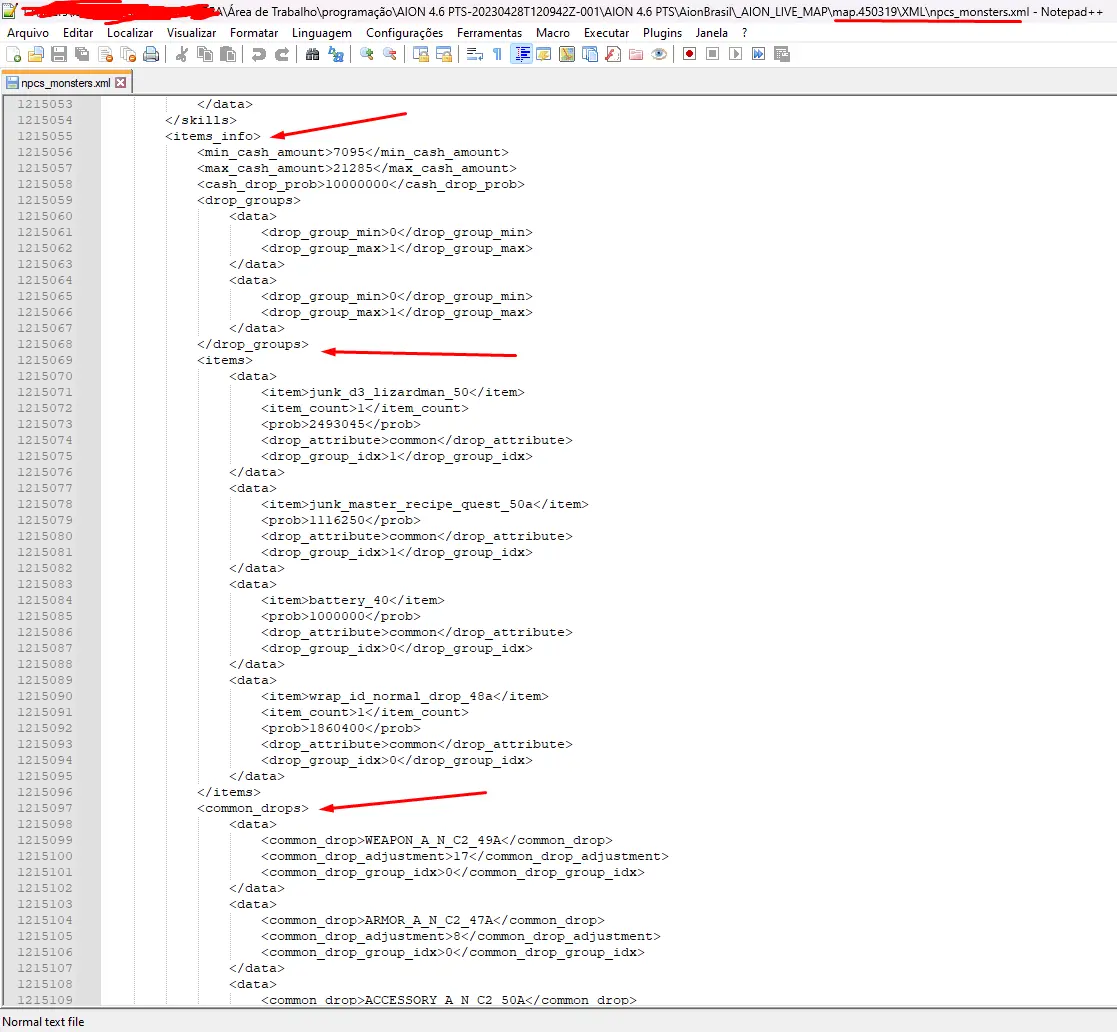Open the Linguagem menu

[321, 33]
